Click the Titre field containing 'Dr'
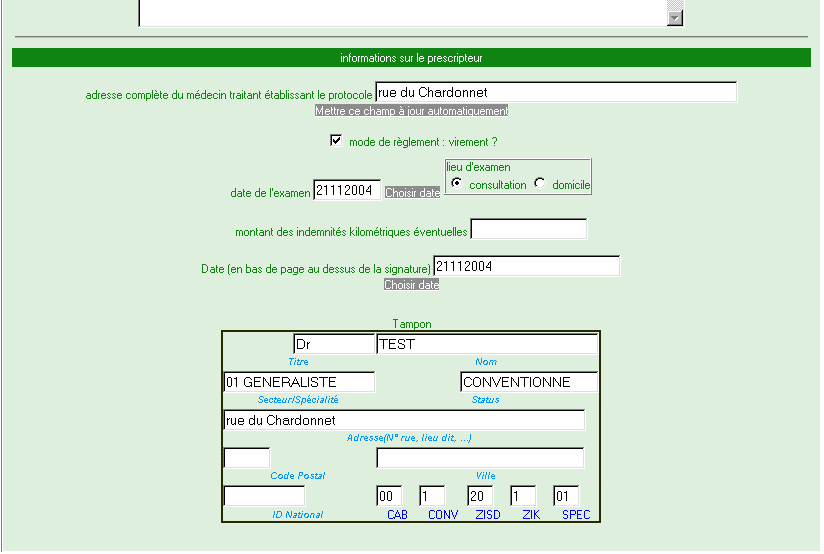This screenshot has height=554, width=824. tap(333, 345)
